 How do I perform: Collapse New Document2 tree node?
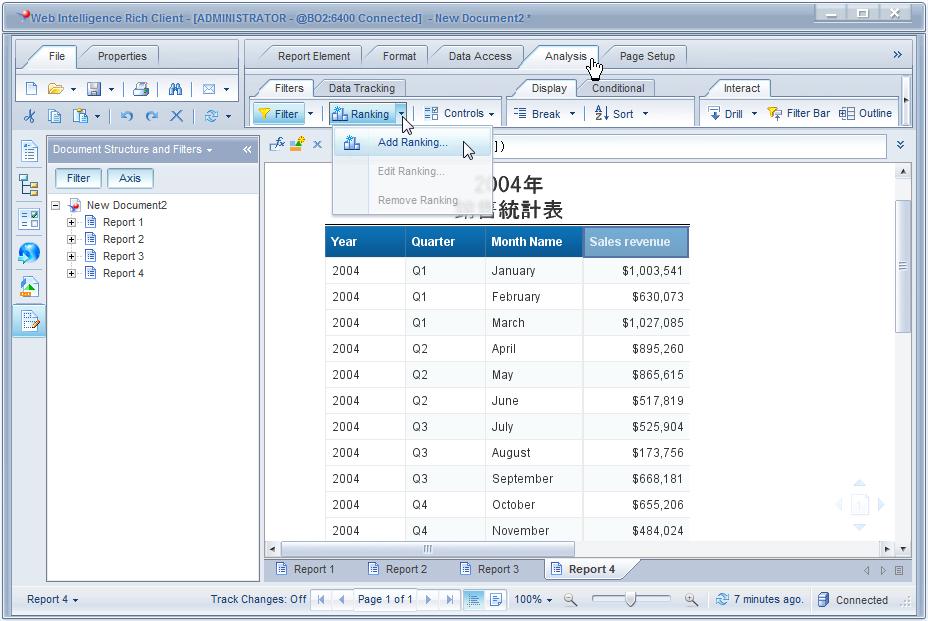pos(56,205)
